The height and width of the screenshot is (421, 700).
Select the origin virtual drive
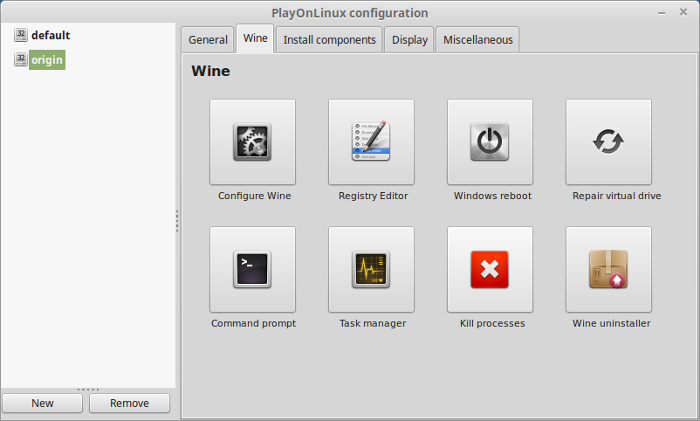pyautogui.click(x=47, y=60)
